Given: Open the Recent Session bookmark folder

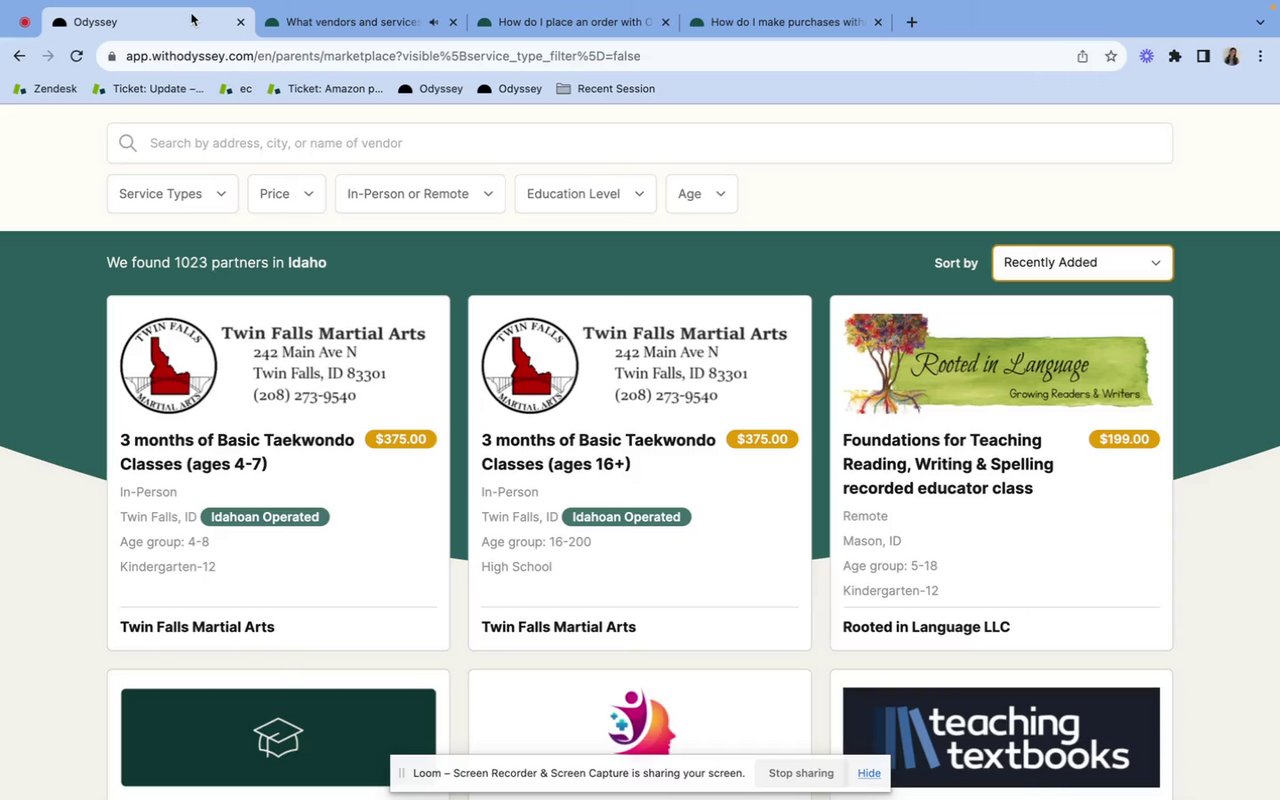Looking at the screenshot, I should click(x=606, y=89).
